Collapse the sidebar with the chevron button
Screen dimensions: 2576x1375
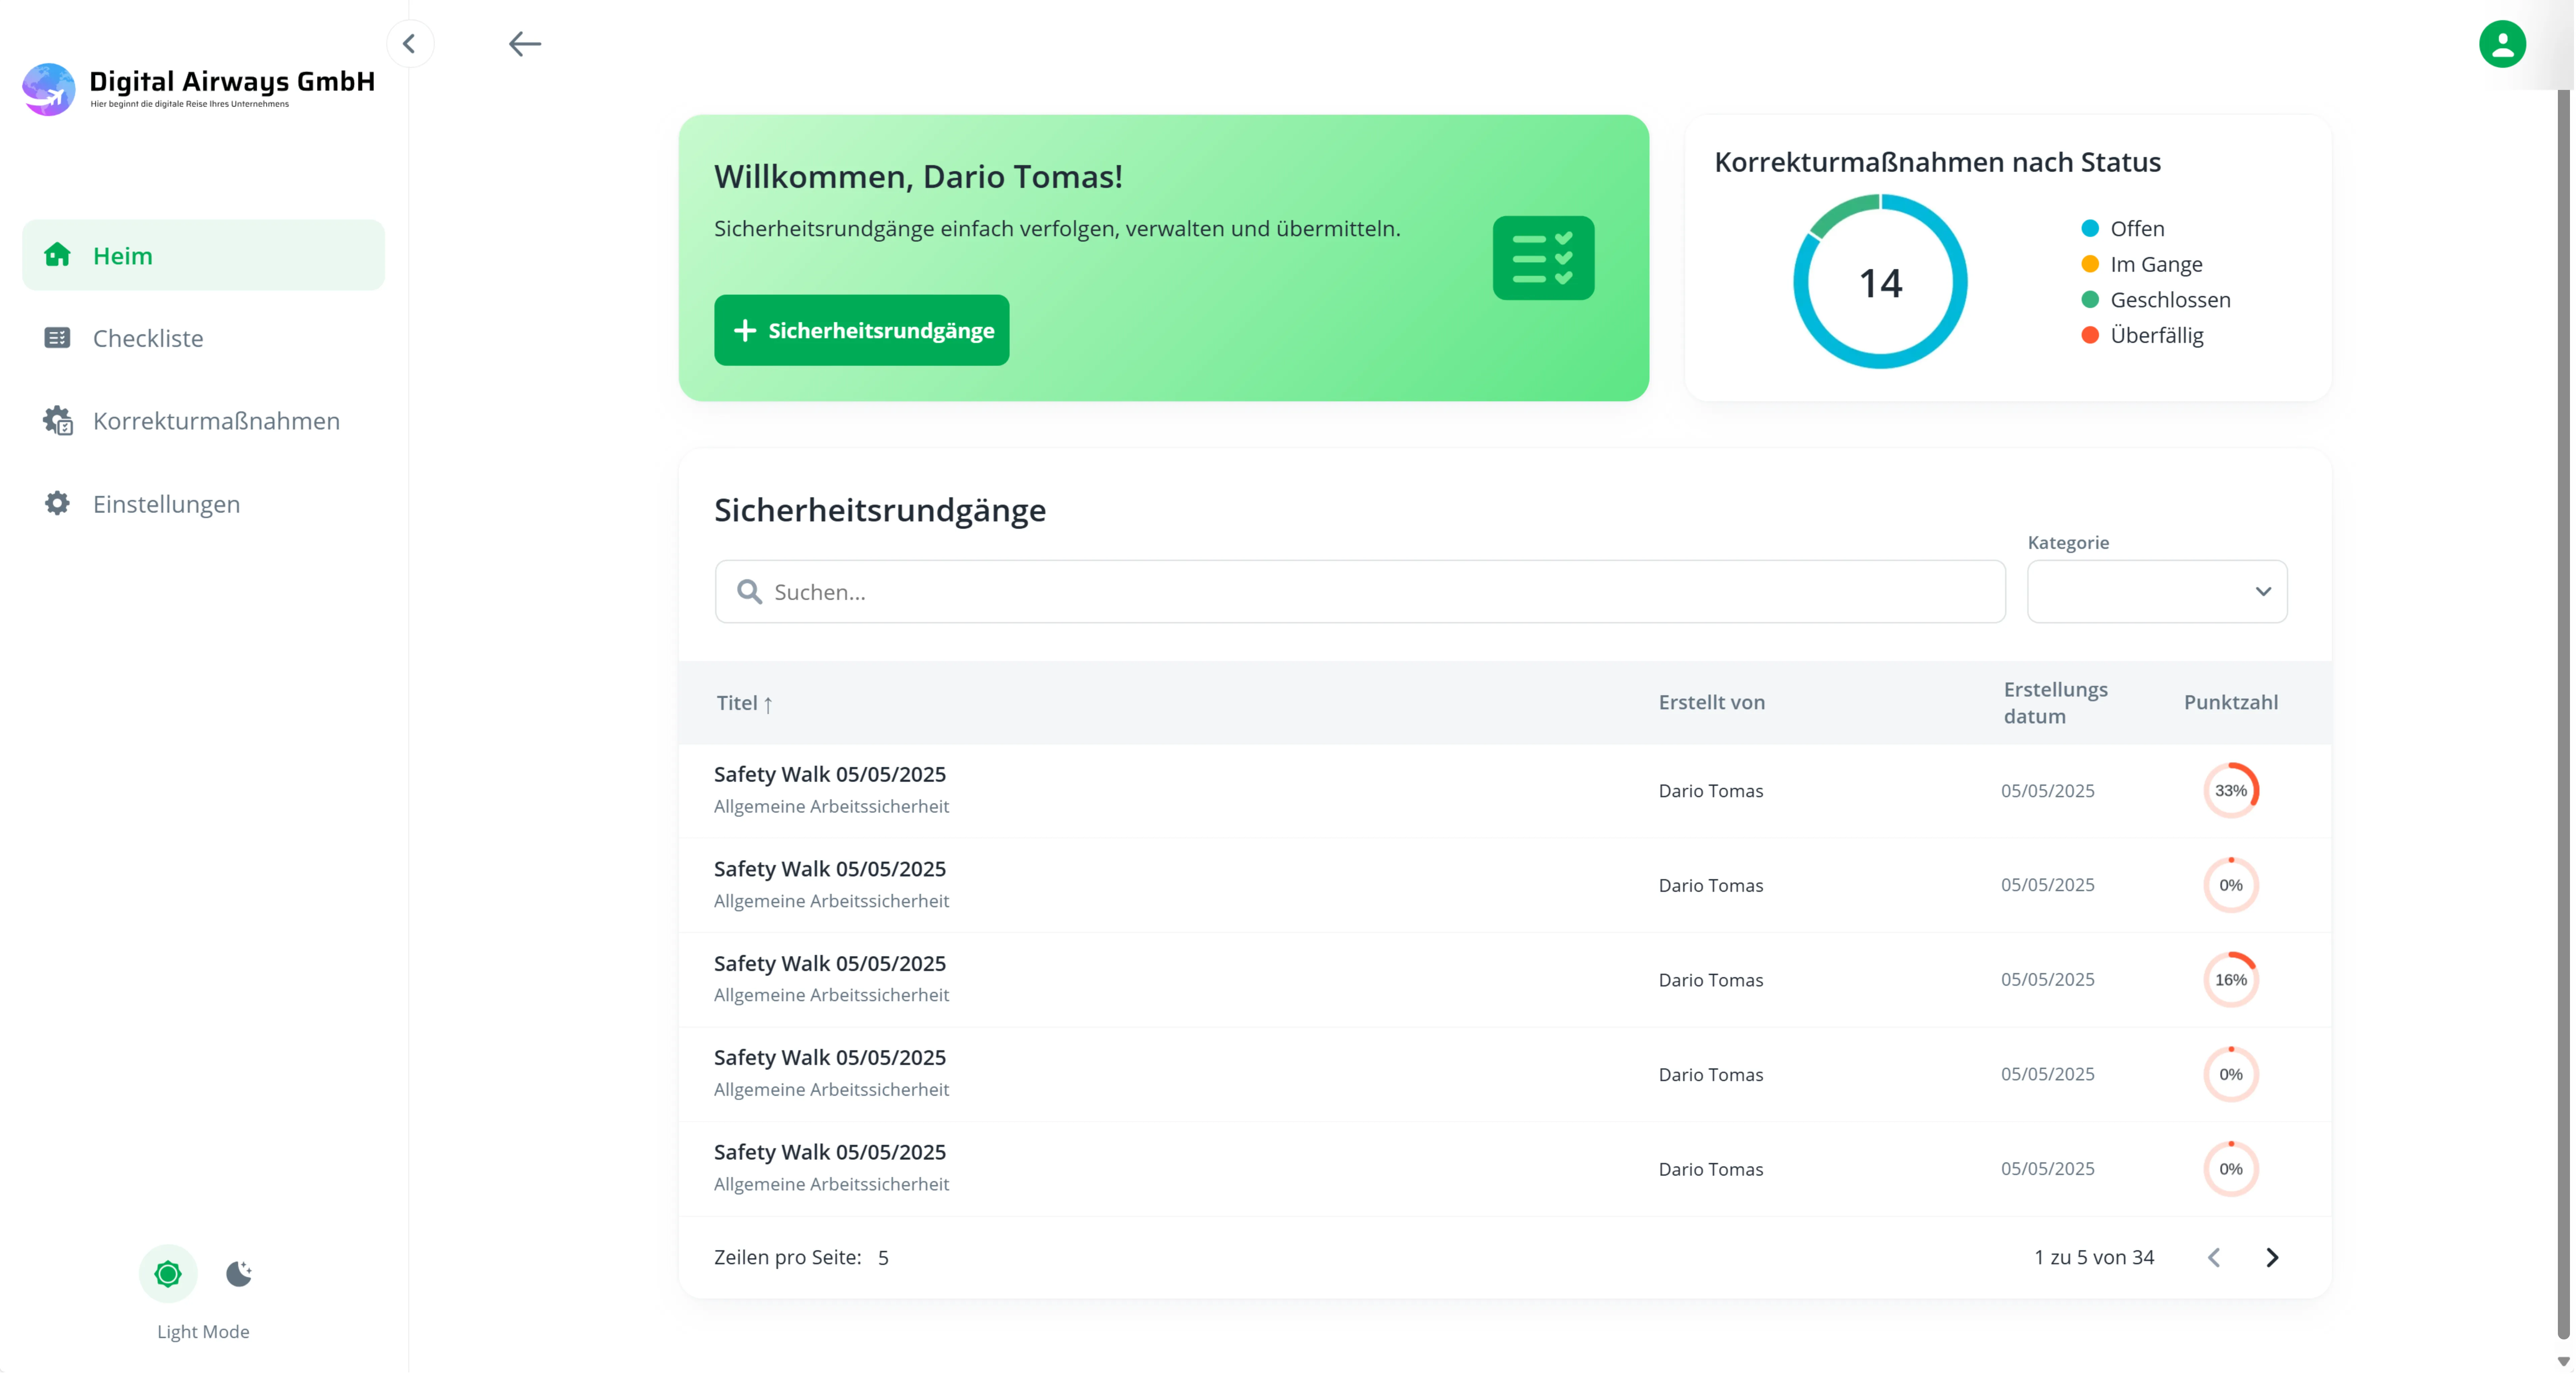410,44
